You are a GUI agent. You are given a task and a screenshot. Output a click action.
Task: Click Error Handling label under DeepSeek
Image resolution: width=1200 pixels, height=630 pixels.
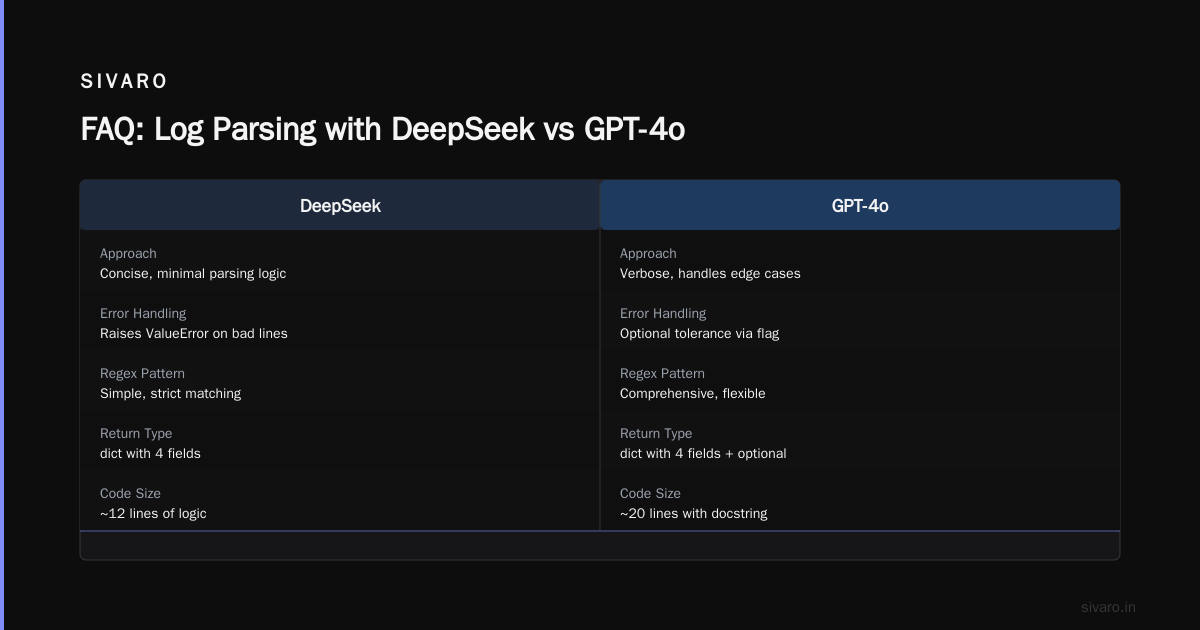(143, 313)
